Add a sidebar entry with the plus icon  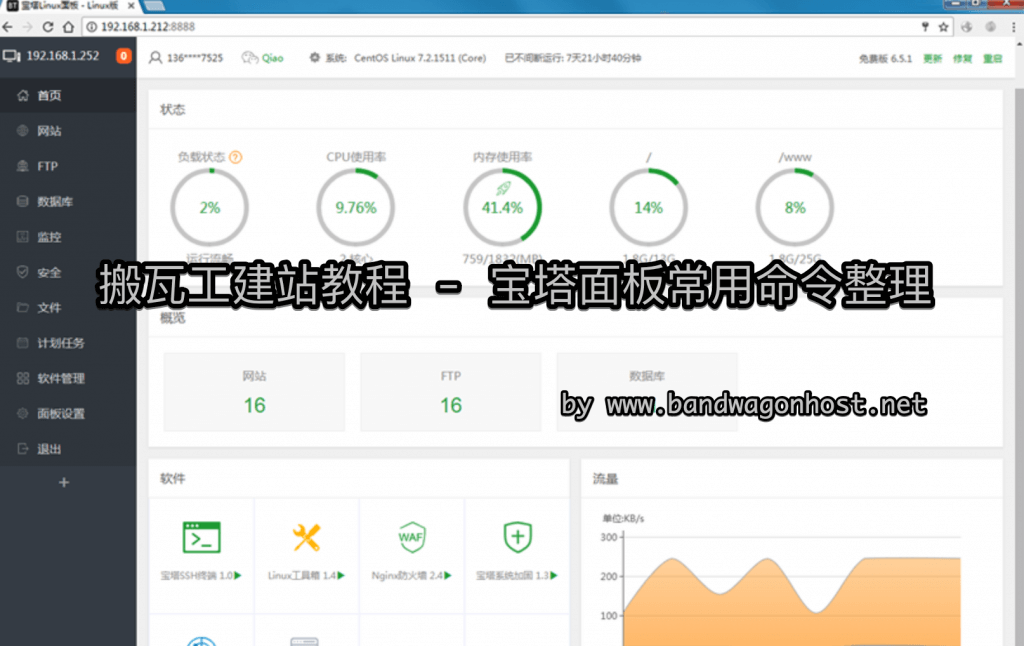(64, 483)
